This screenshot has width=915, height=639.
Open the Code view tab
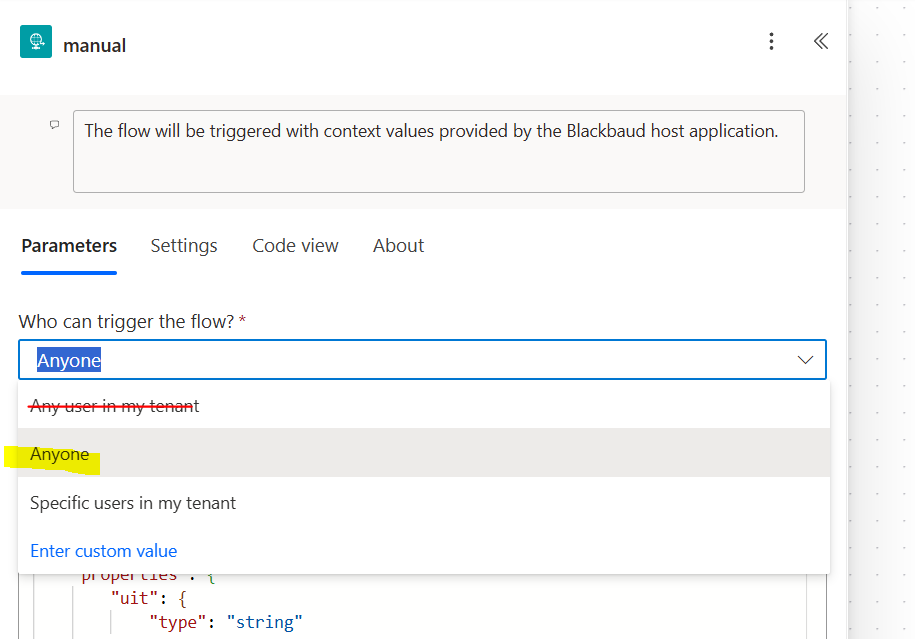[295, 246]
